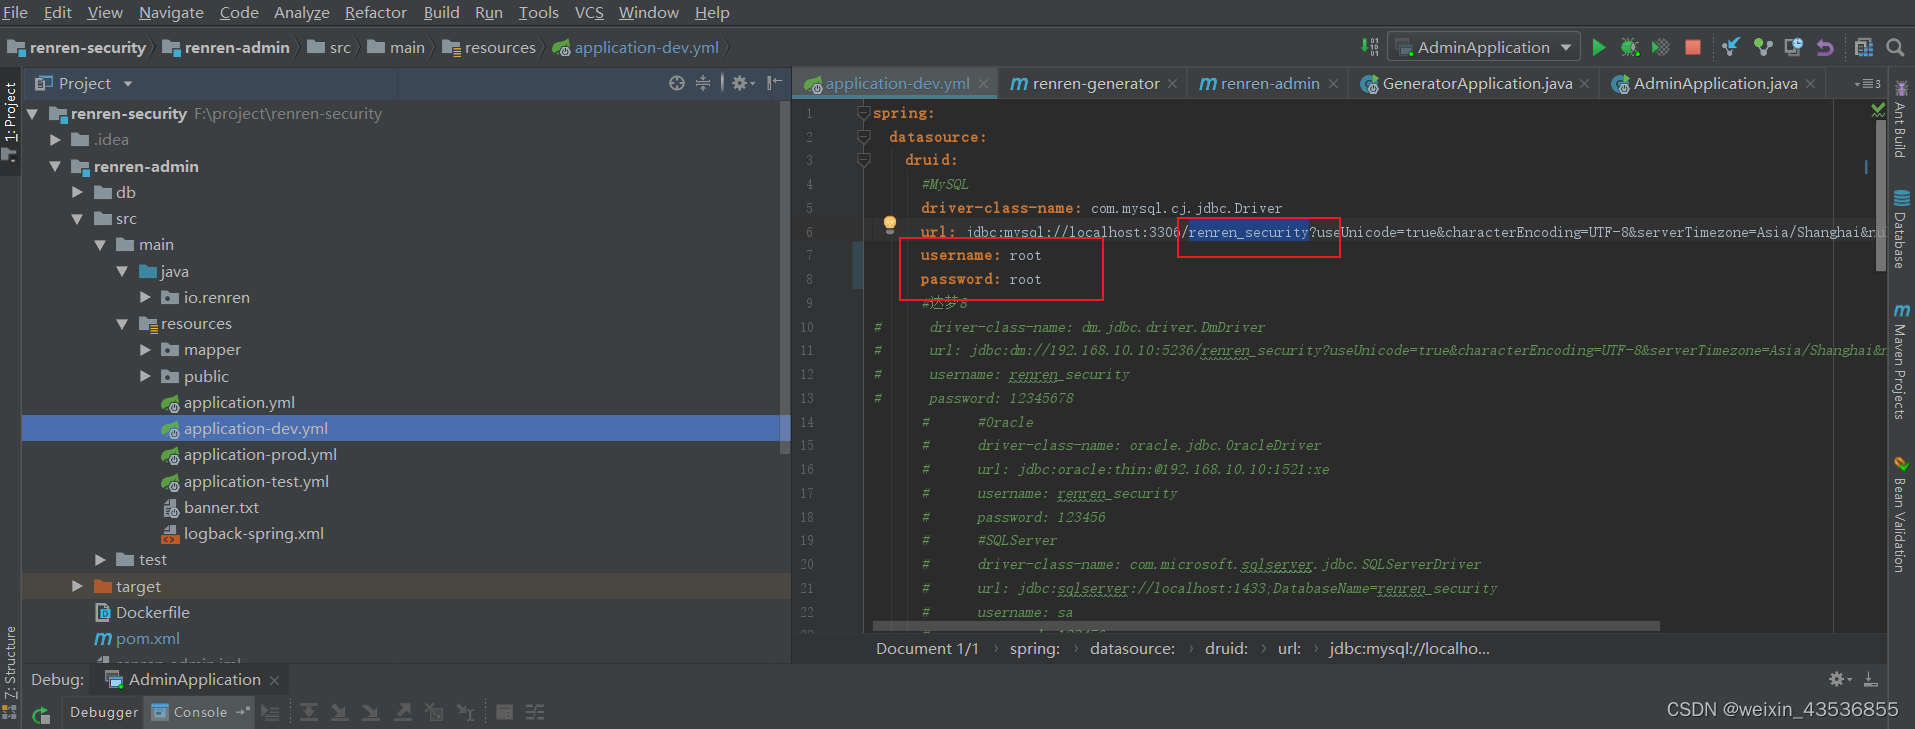Click datasource: in editor breadcrumb
This screenshot has height=729, width=1915.
pos(1132,648)
